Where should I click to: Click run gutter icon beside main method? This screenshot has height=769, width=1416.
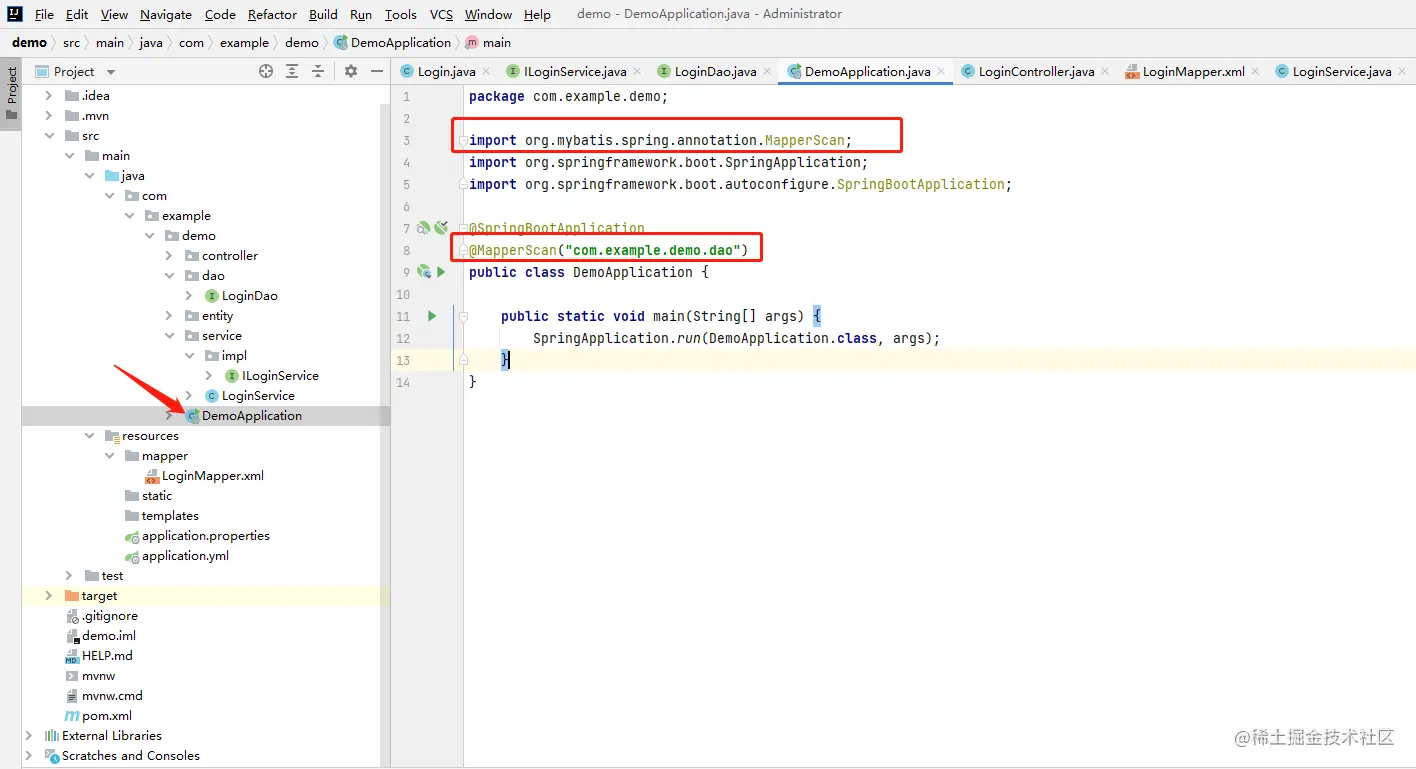point(432,316)
